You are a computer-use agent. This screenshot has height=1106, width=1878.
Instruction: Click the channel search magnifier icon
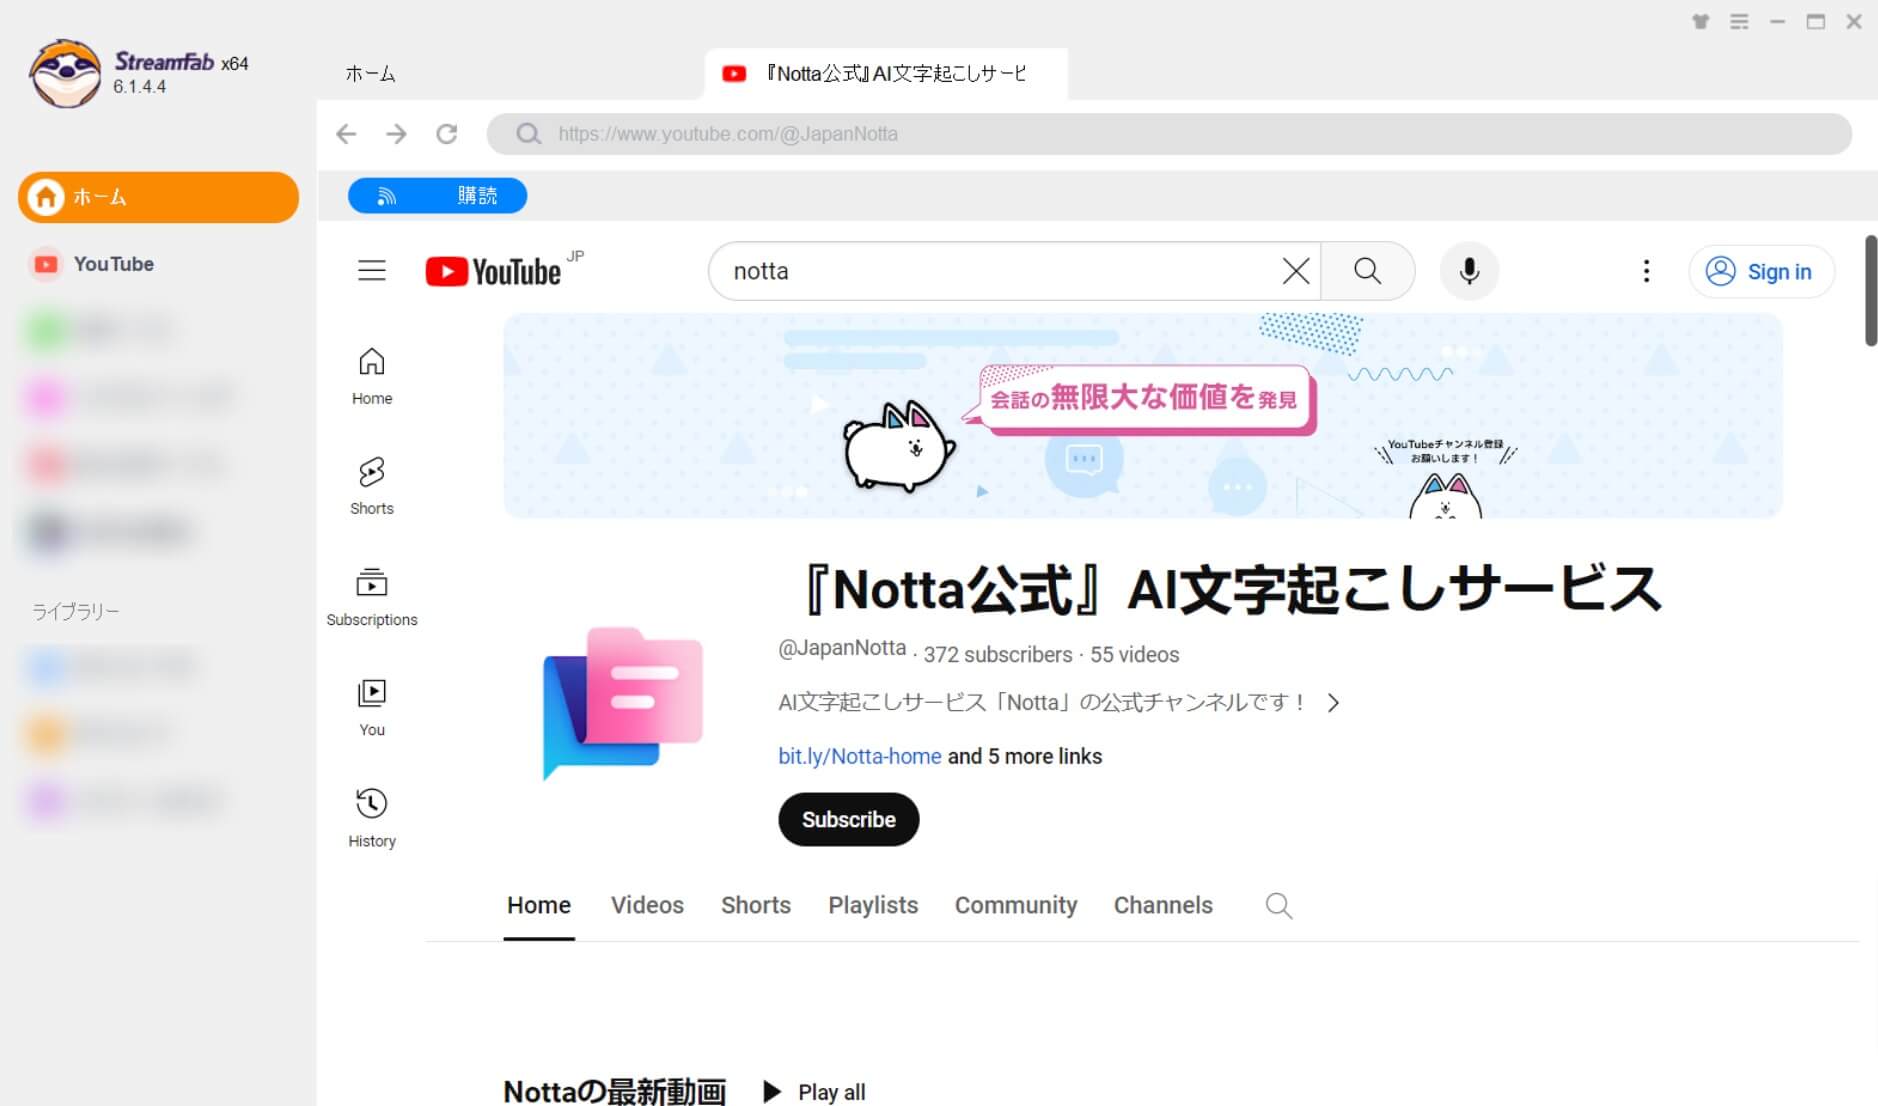pos(1279,906)
